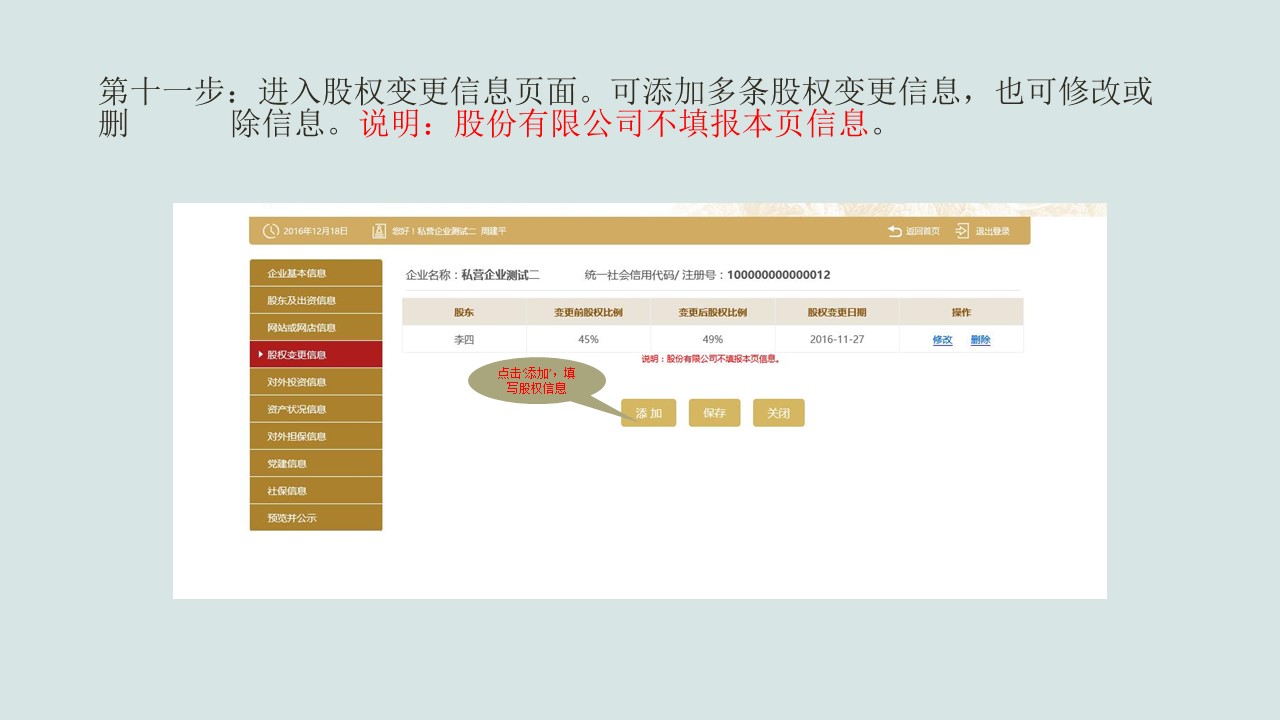Click the user profile icon in the header
This screenshot has width=1280, height=720.
pyautogui.click(x=379, y=230)
